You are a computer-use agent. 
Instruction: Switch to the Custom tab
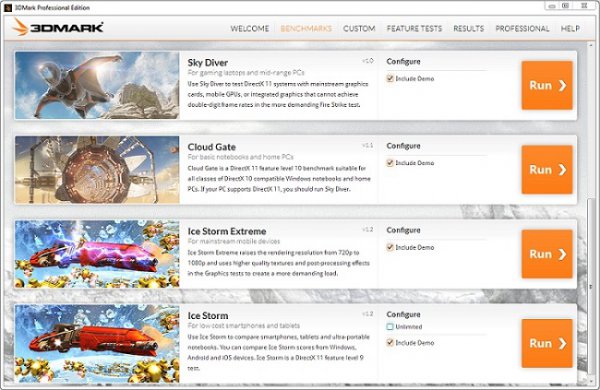[x=359, y=28]
